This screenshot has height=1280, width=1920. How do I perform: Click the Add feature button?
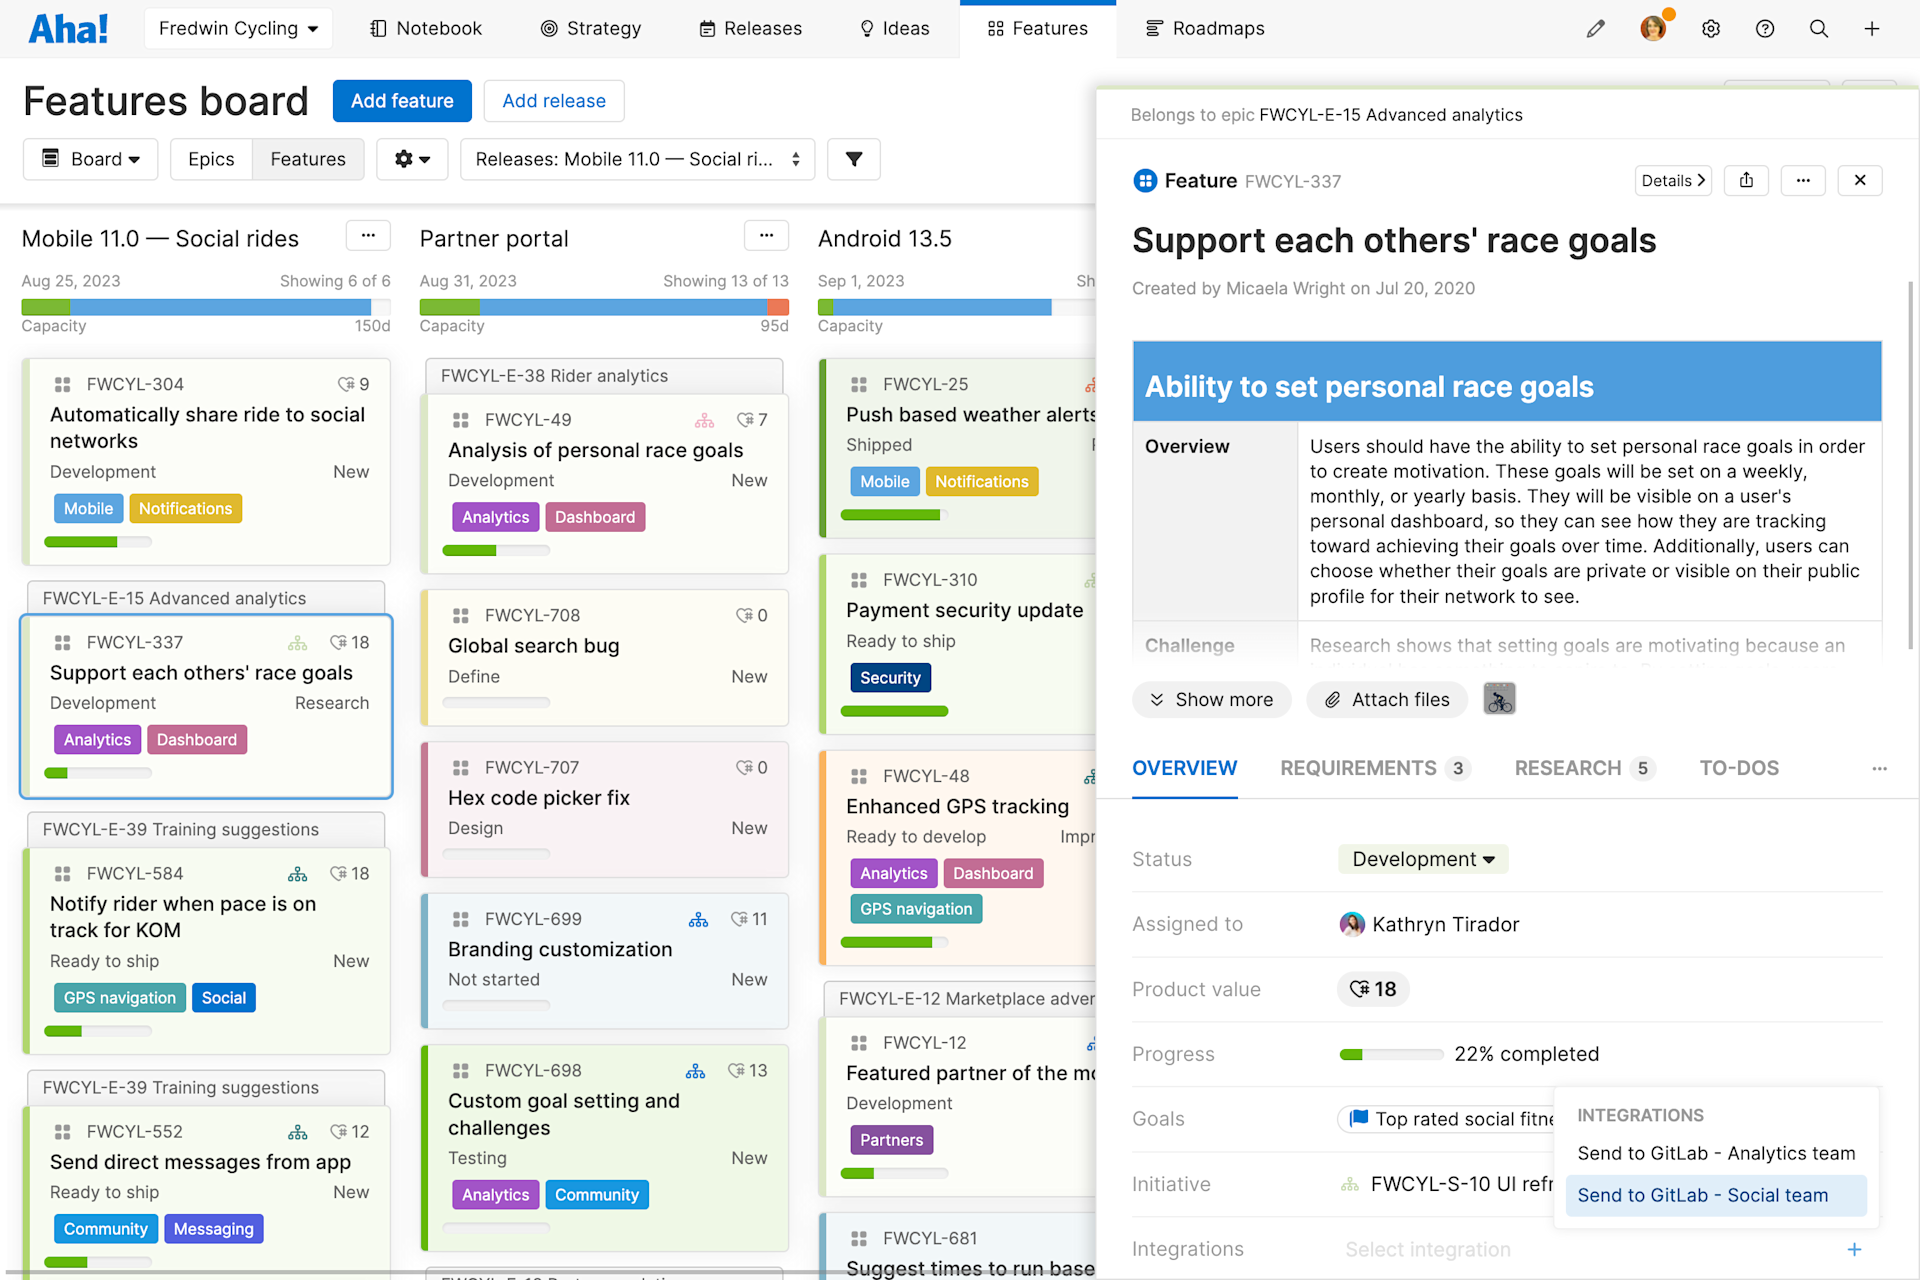tap(401, 100)
